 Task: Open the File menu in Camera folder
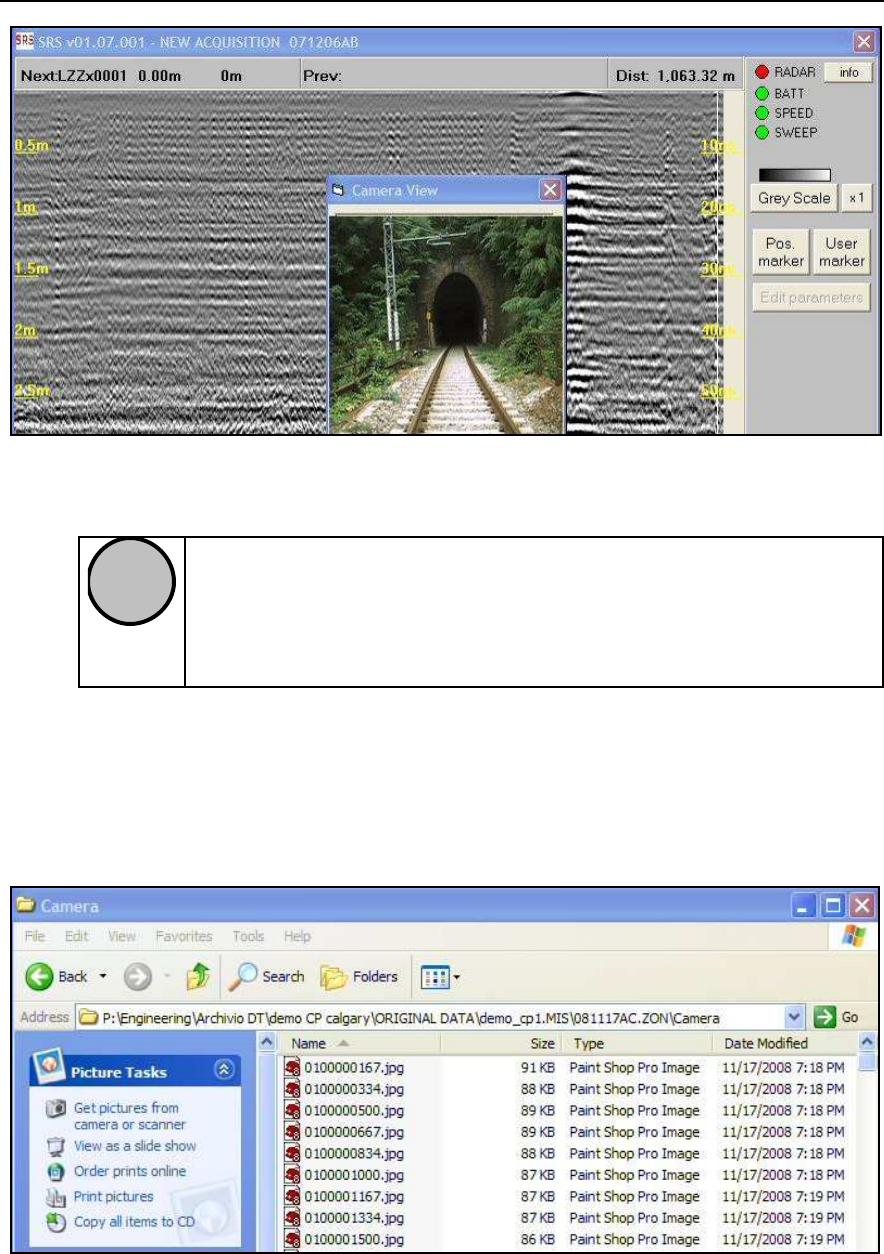click(35, 937)
